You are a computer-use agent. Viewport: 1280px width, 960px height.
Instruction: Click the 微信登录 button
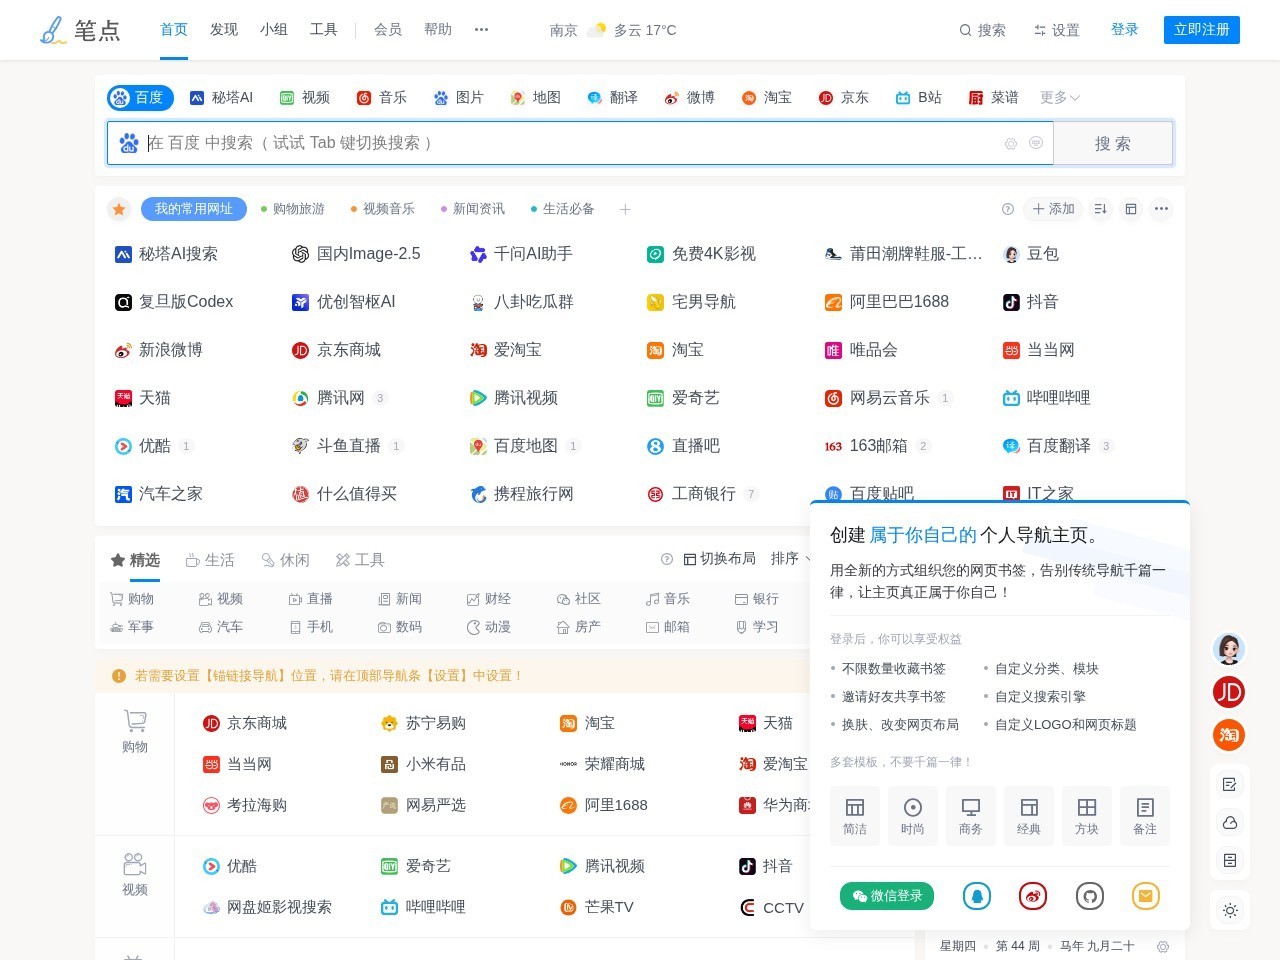click(887, 896)
